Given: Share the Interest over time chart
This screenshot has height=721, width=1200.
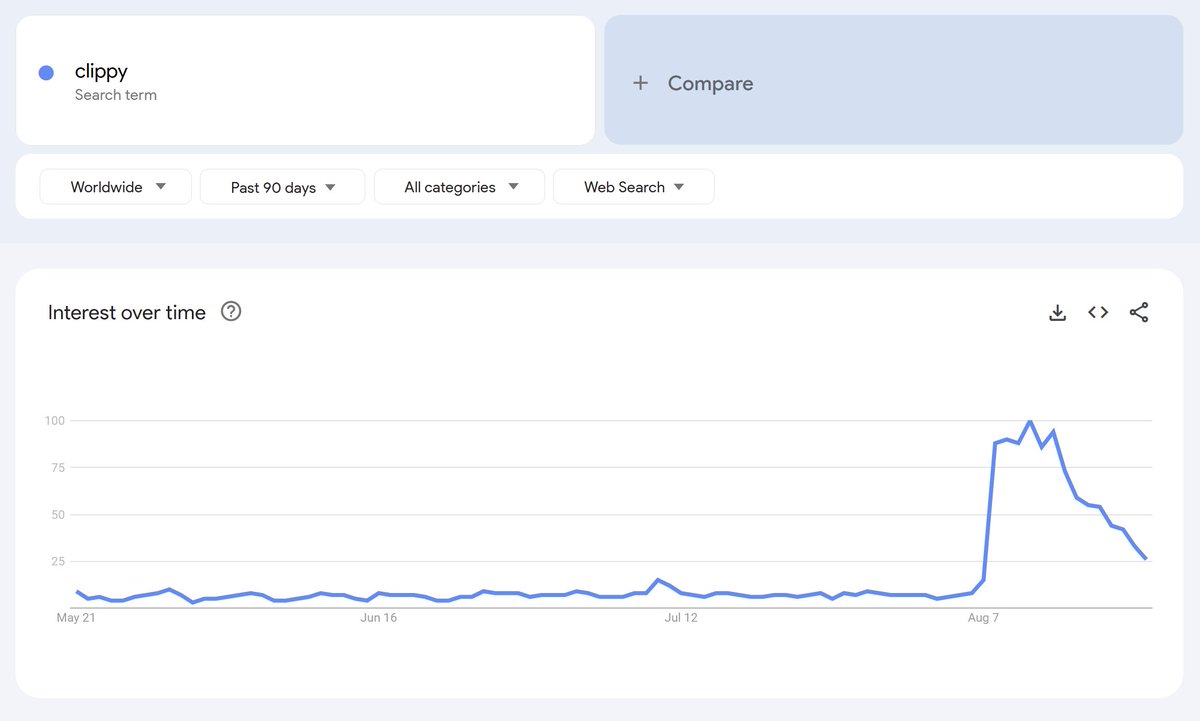Looking at the screenshot, I should (1139, 312).
